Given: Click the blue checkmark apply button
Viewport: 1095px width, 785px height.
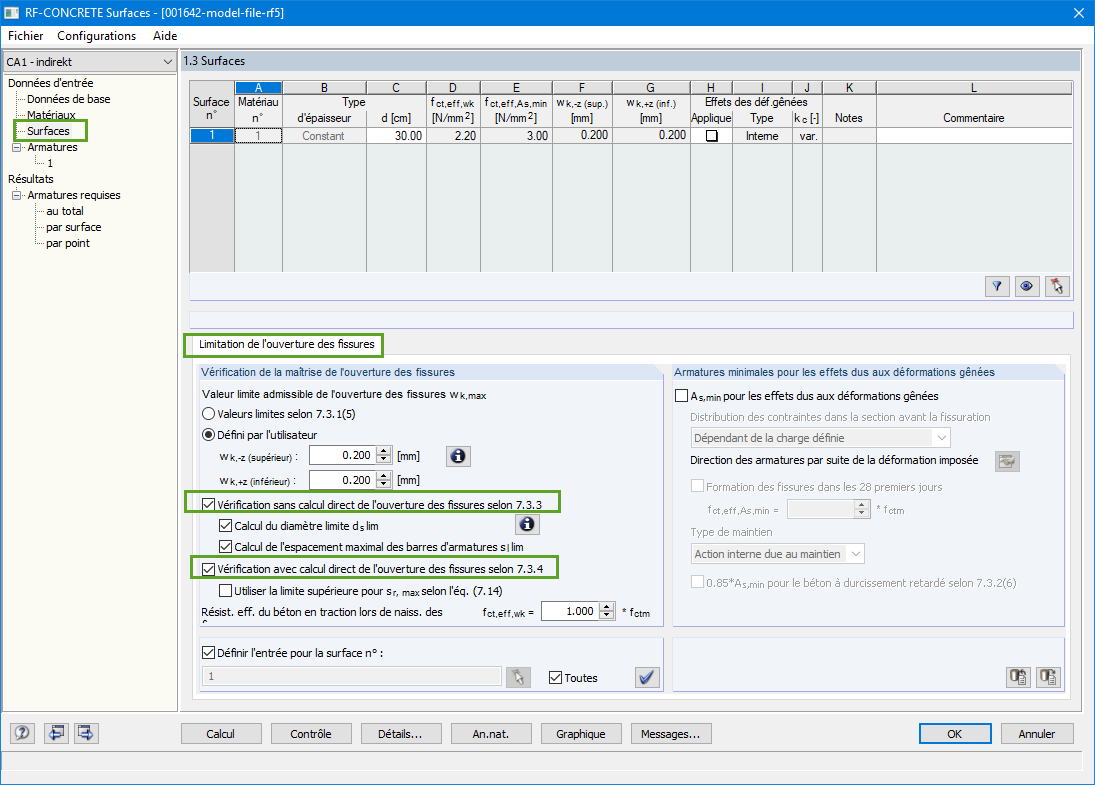Looking at the screenshot, I should tap(647, 677).
